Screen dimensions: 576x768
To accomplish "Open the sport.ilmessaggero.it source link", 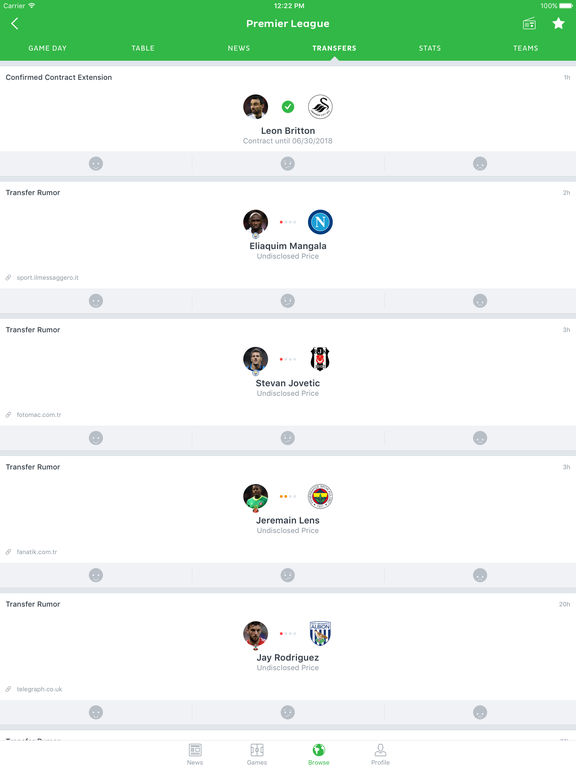I will point(48,278).
